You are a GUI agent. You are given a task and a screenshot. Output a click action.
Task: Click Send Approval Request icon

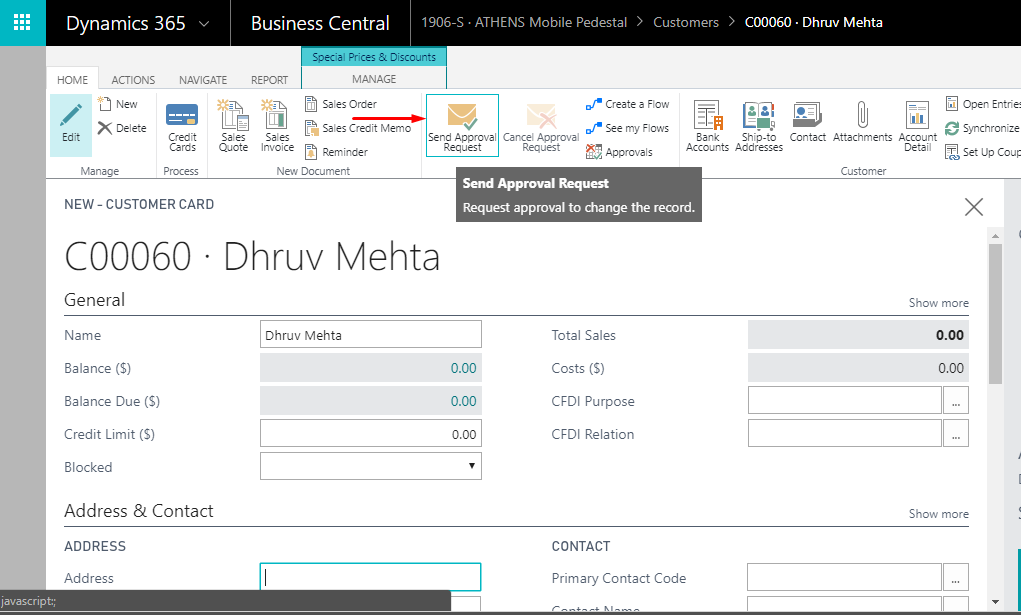click(462, 117)
